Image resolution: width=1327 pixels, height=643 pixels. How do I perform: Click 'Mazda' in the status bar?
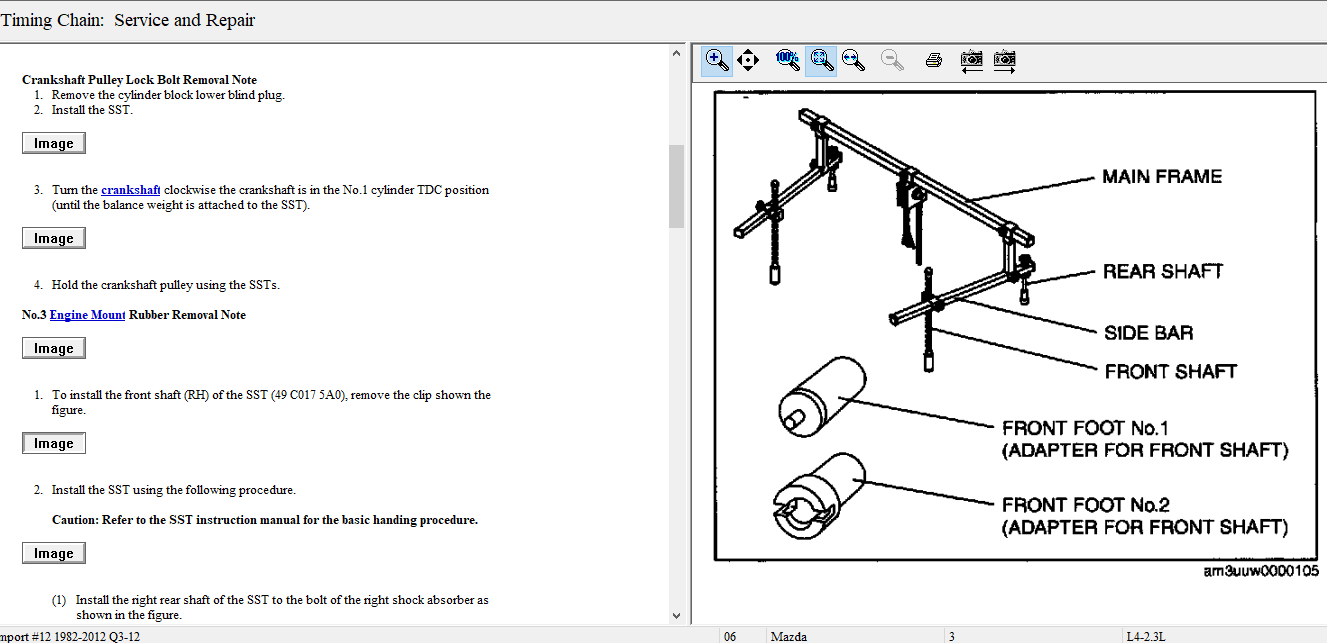click(x=790, y=636)
